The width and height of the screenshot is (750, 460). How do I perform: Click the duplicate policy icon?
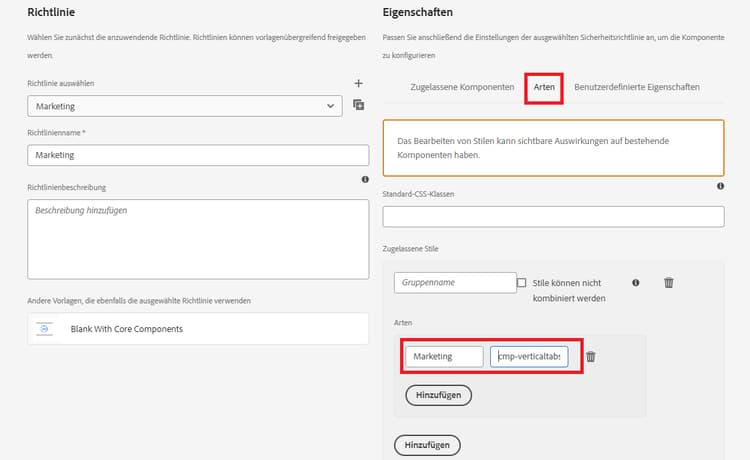[359, 105]
